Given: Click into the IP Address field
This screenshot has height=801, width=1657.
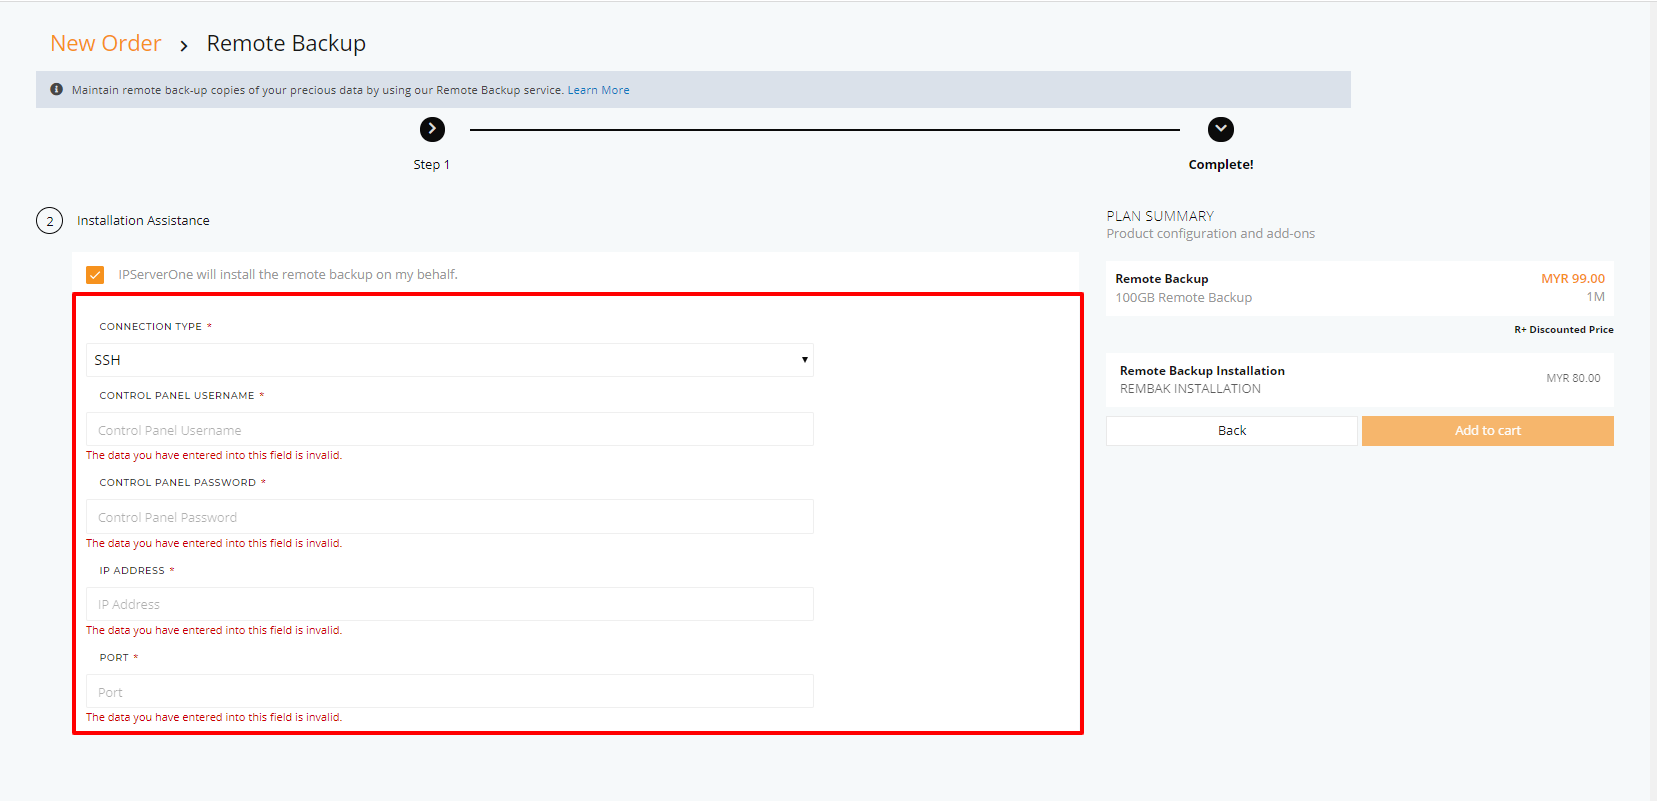Looking at the screenshot, I should click(450, 604).
